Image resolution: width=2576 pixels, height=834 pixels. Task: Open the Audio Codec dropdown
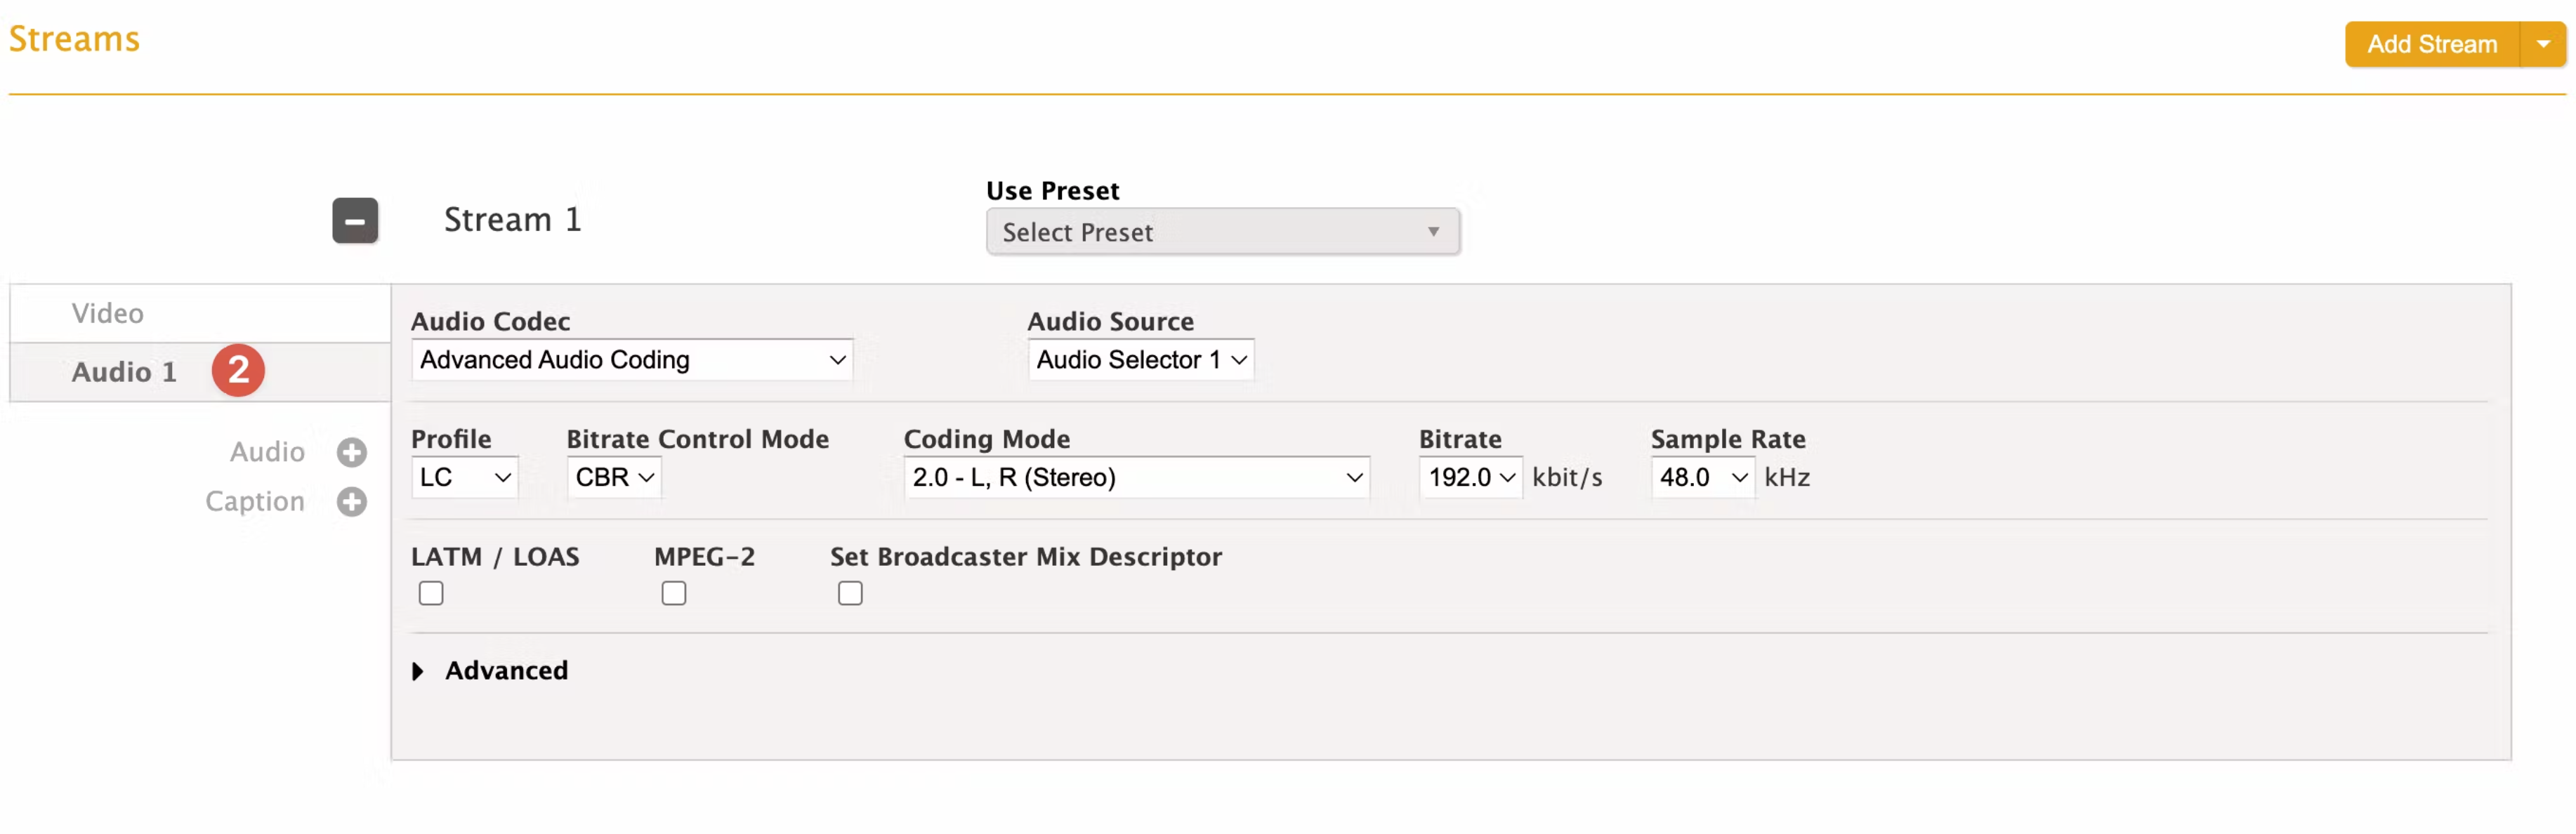tap(632, 360)
